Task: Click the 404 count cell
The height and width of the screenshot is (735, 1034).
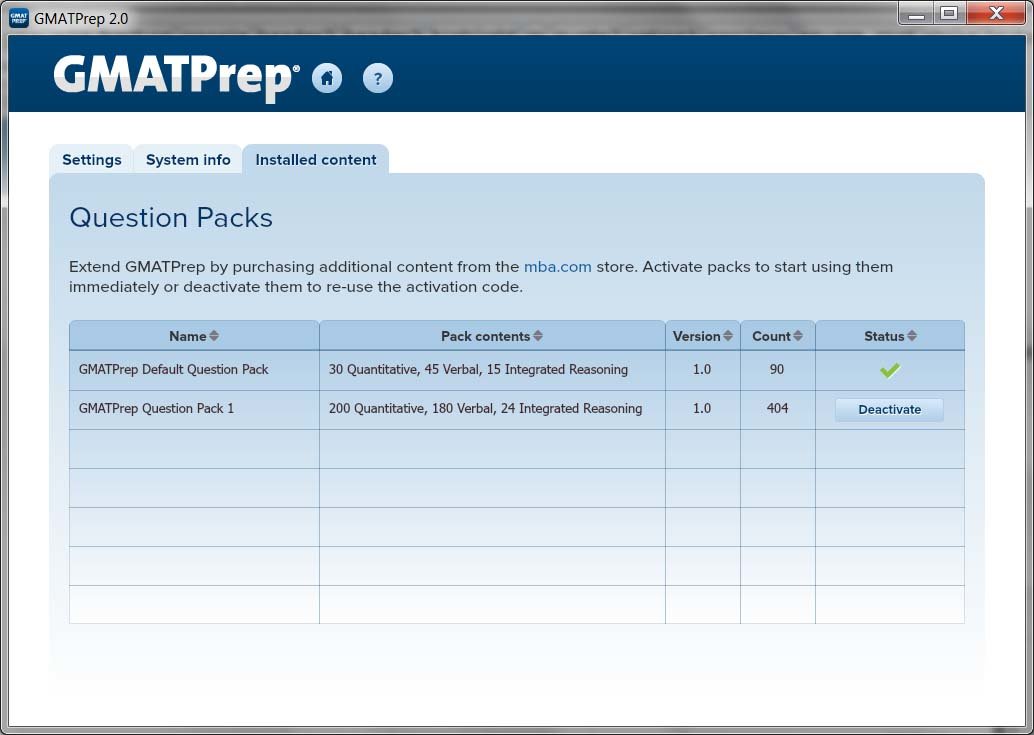Action: (777, 409)
